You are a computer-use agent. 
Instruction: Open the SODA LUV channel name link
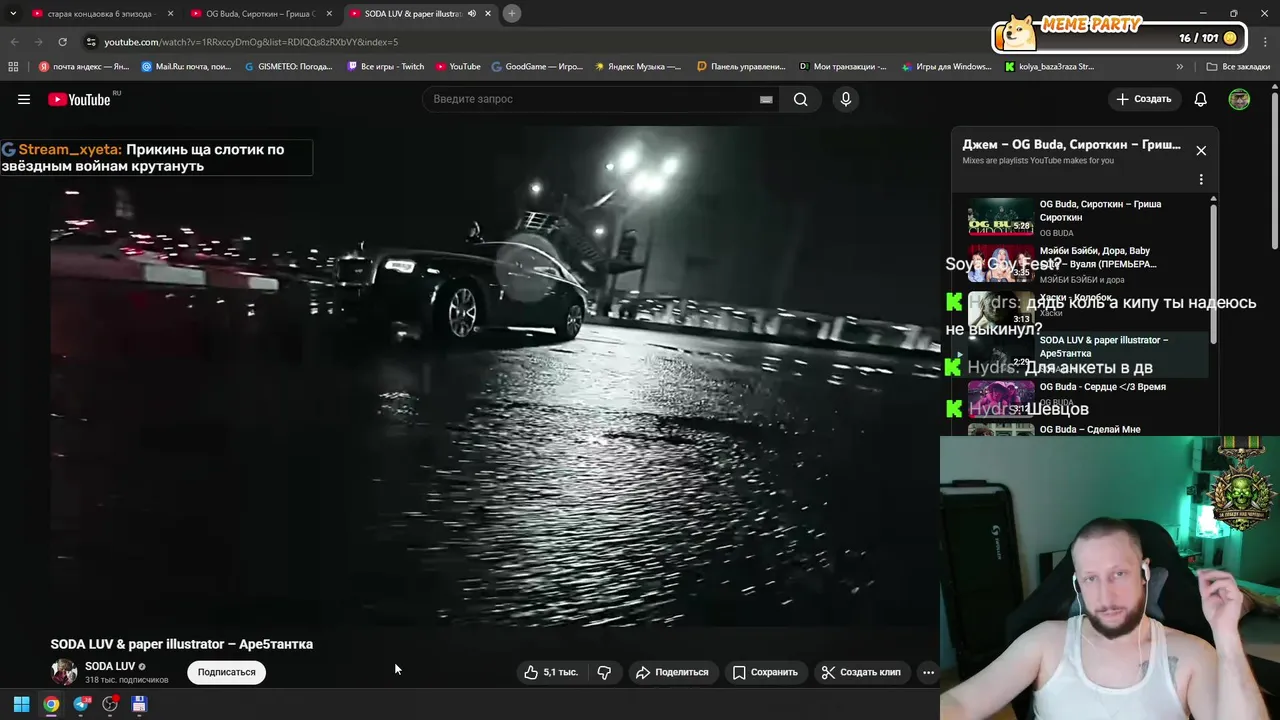[x=110, y=666]
